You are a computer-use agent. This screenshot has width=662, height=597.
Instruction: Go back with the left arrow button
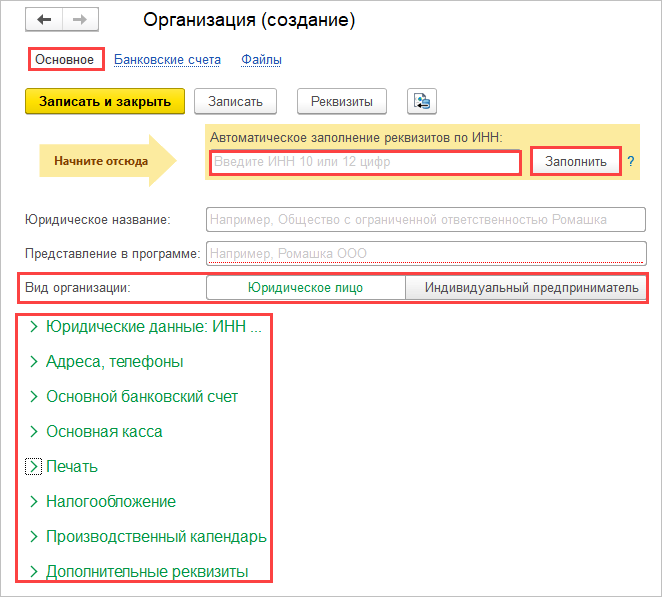(x=44, y=19)
